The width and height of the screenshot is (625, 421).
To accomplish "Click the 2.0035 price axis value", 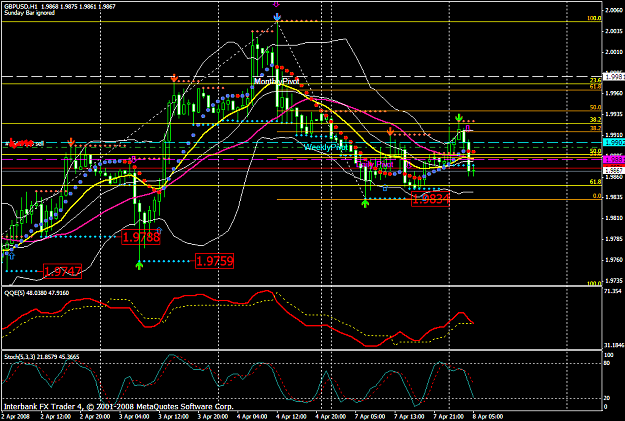I will tap(614, 31).
